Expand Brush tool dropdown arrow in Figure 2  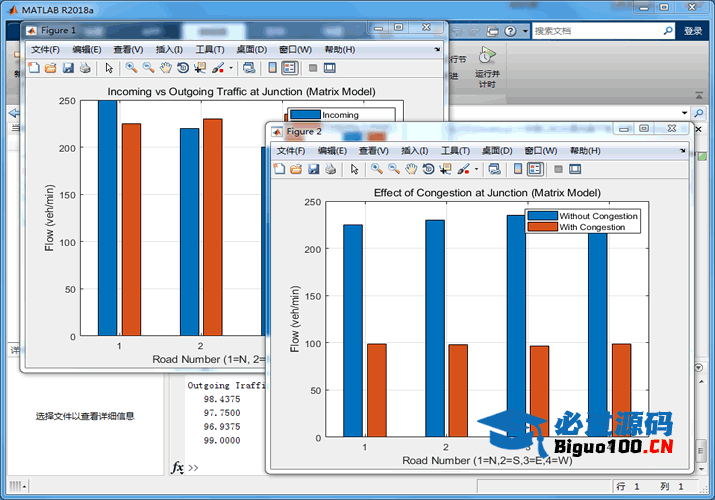477,169
